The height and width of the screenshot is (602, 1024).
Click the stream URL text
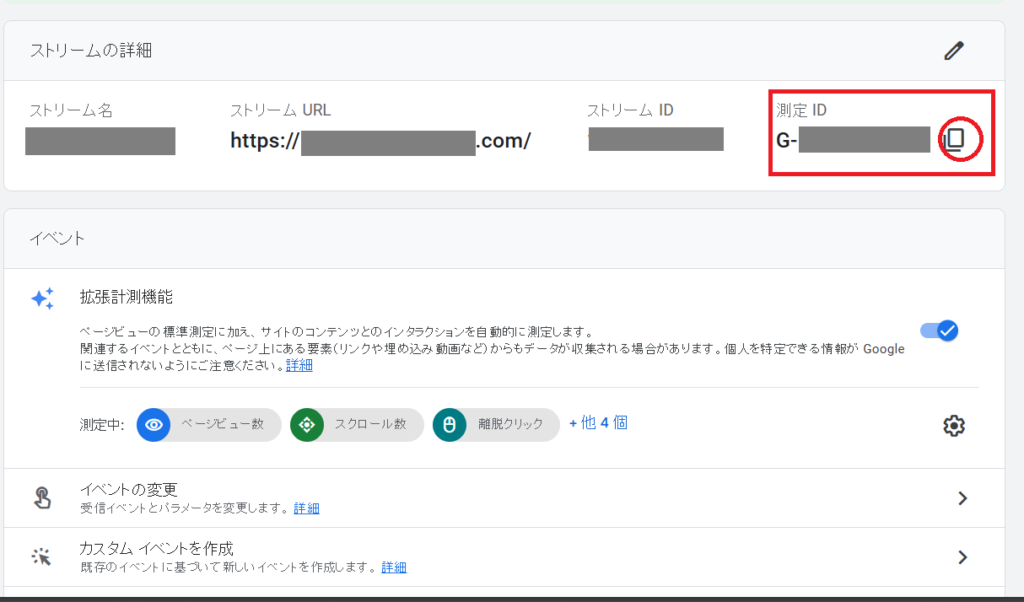(380, 140)
